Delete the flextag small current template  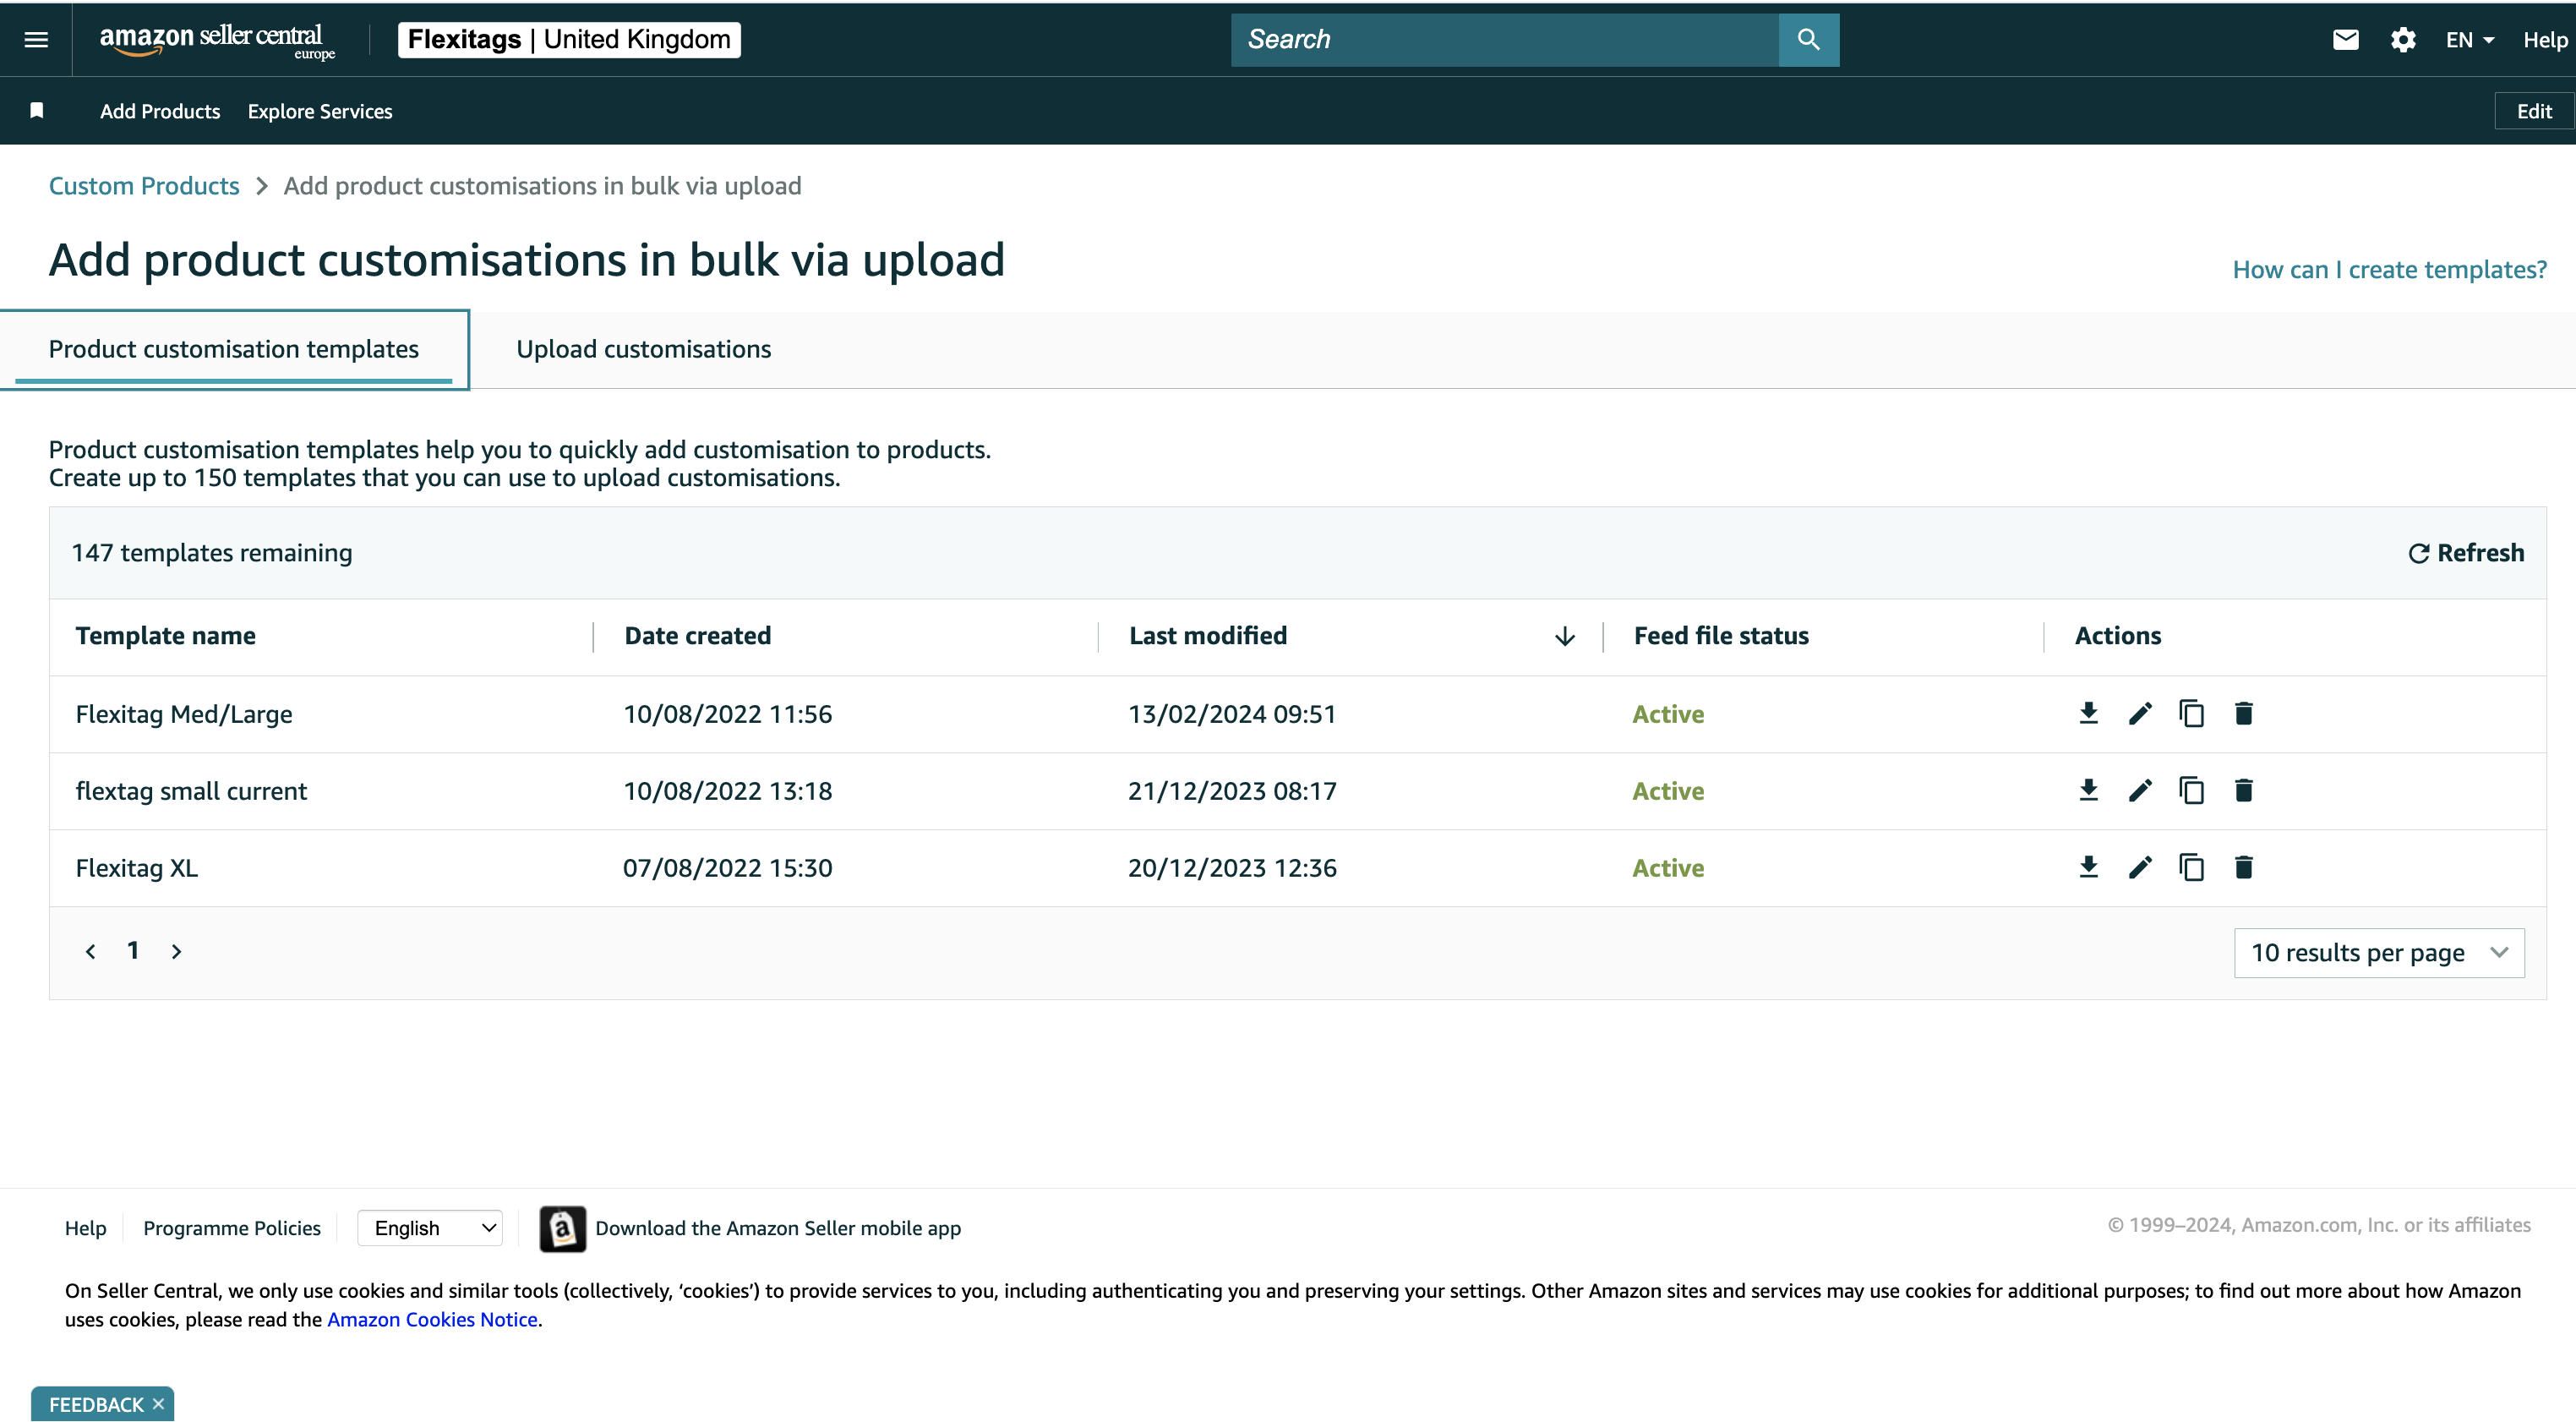coord(2243,790)
